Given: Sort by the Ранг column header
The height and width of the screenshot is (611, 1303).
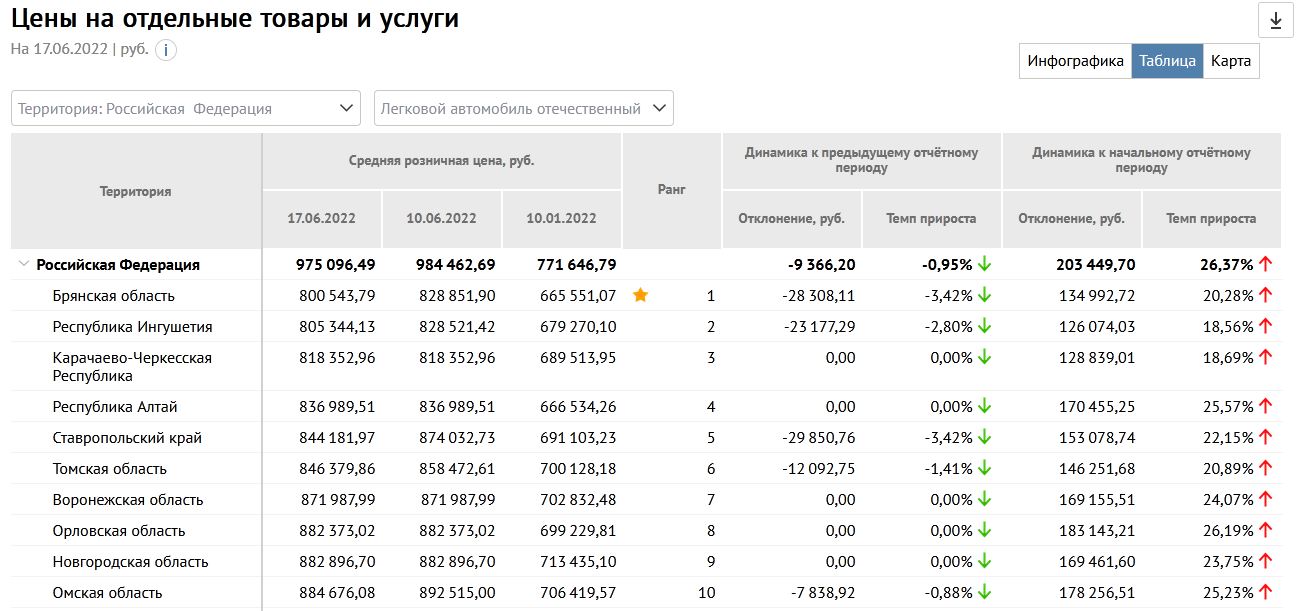Looking at the screenshot, I should (671, 190).
